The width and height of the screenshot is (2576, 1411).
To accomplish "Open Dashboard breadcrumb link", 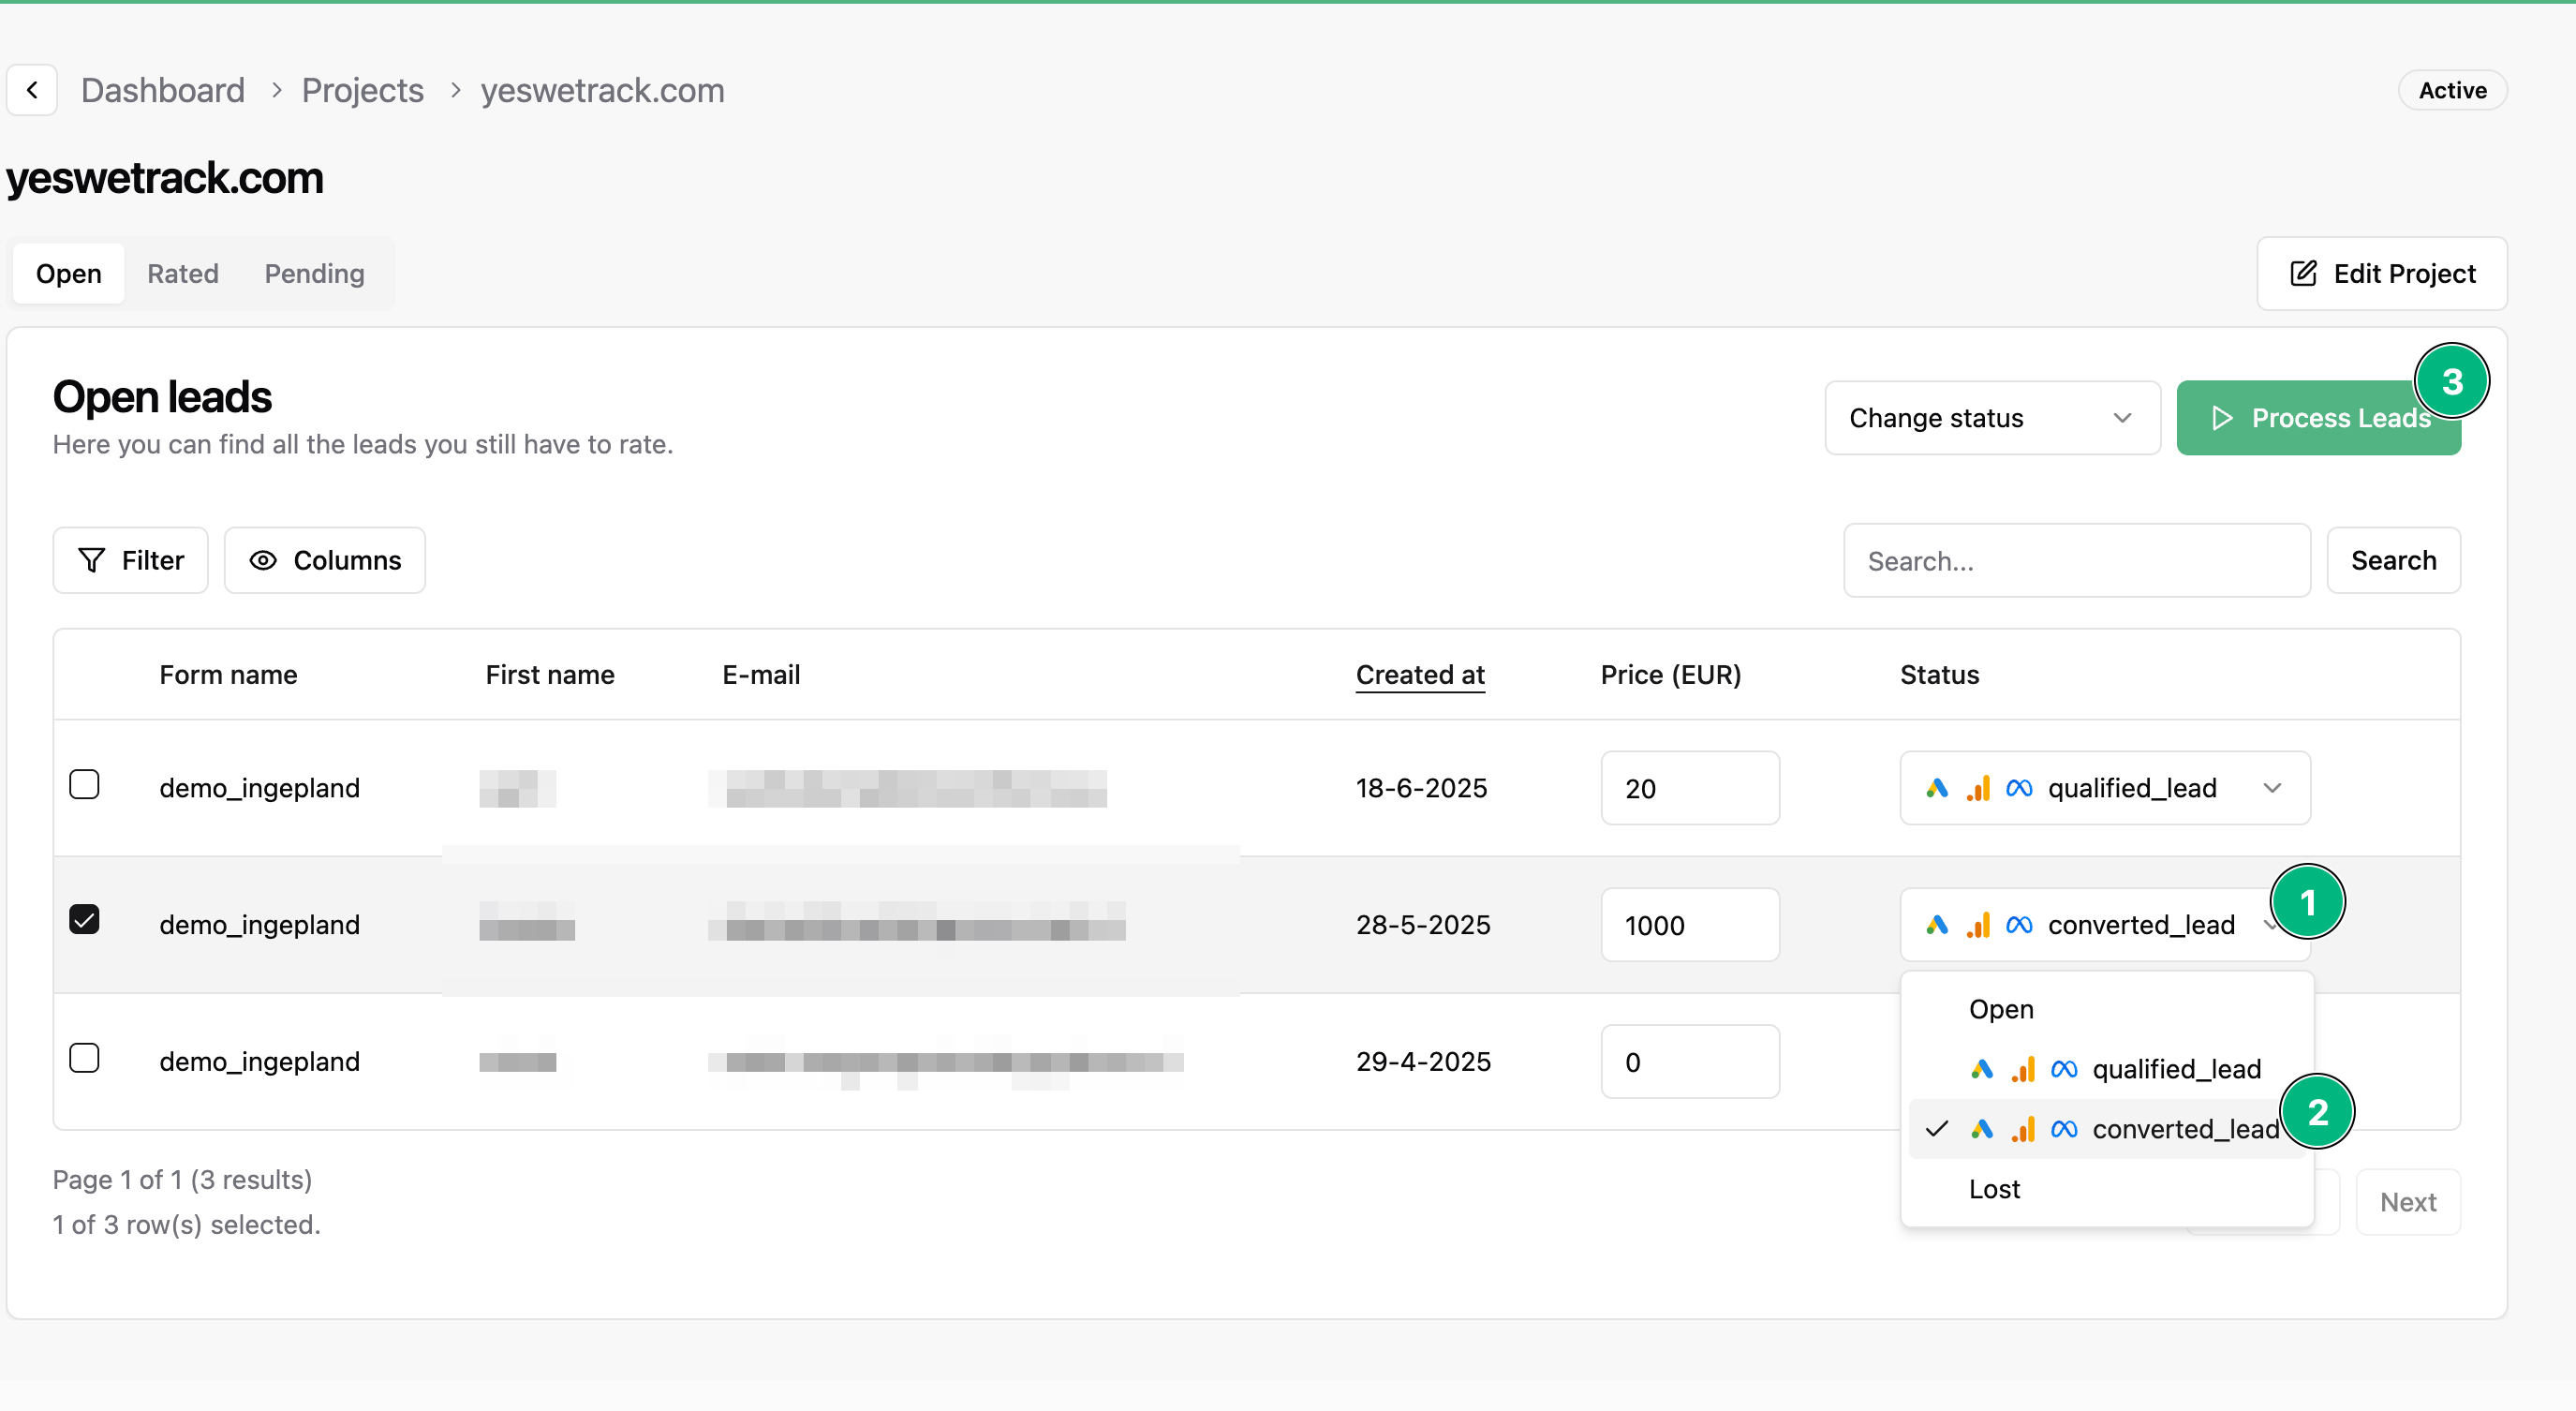I will click(162, 90).
